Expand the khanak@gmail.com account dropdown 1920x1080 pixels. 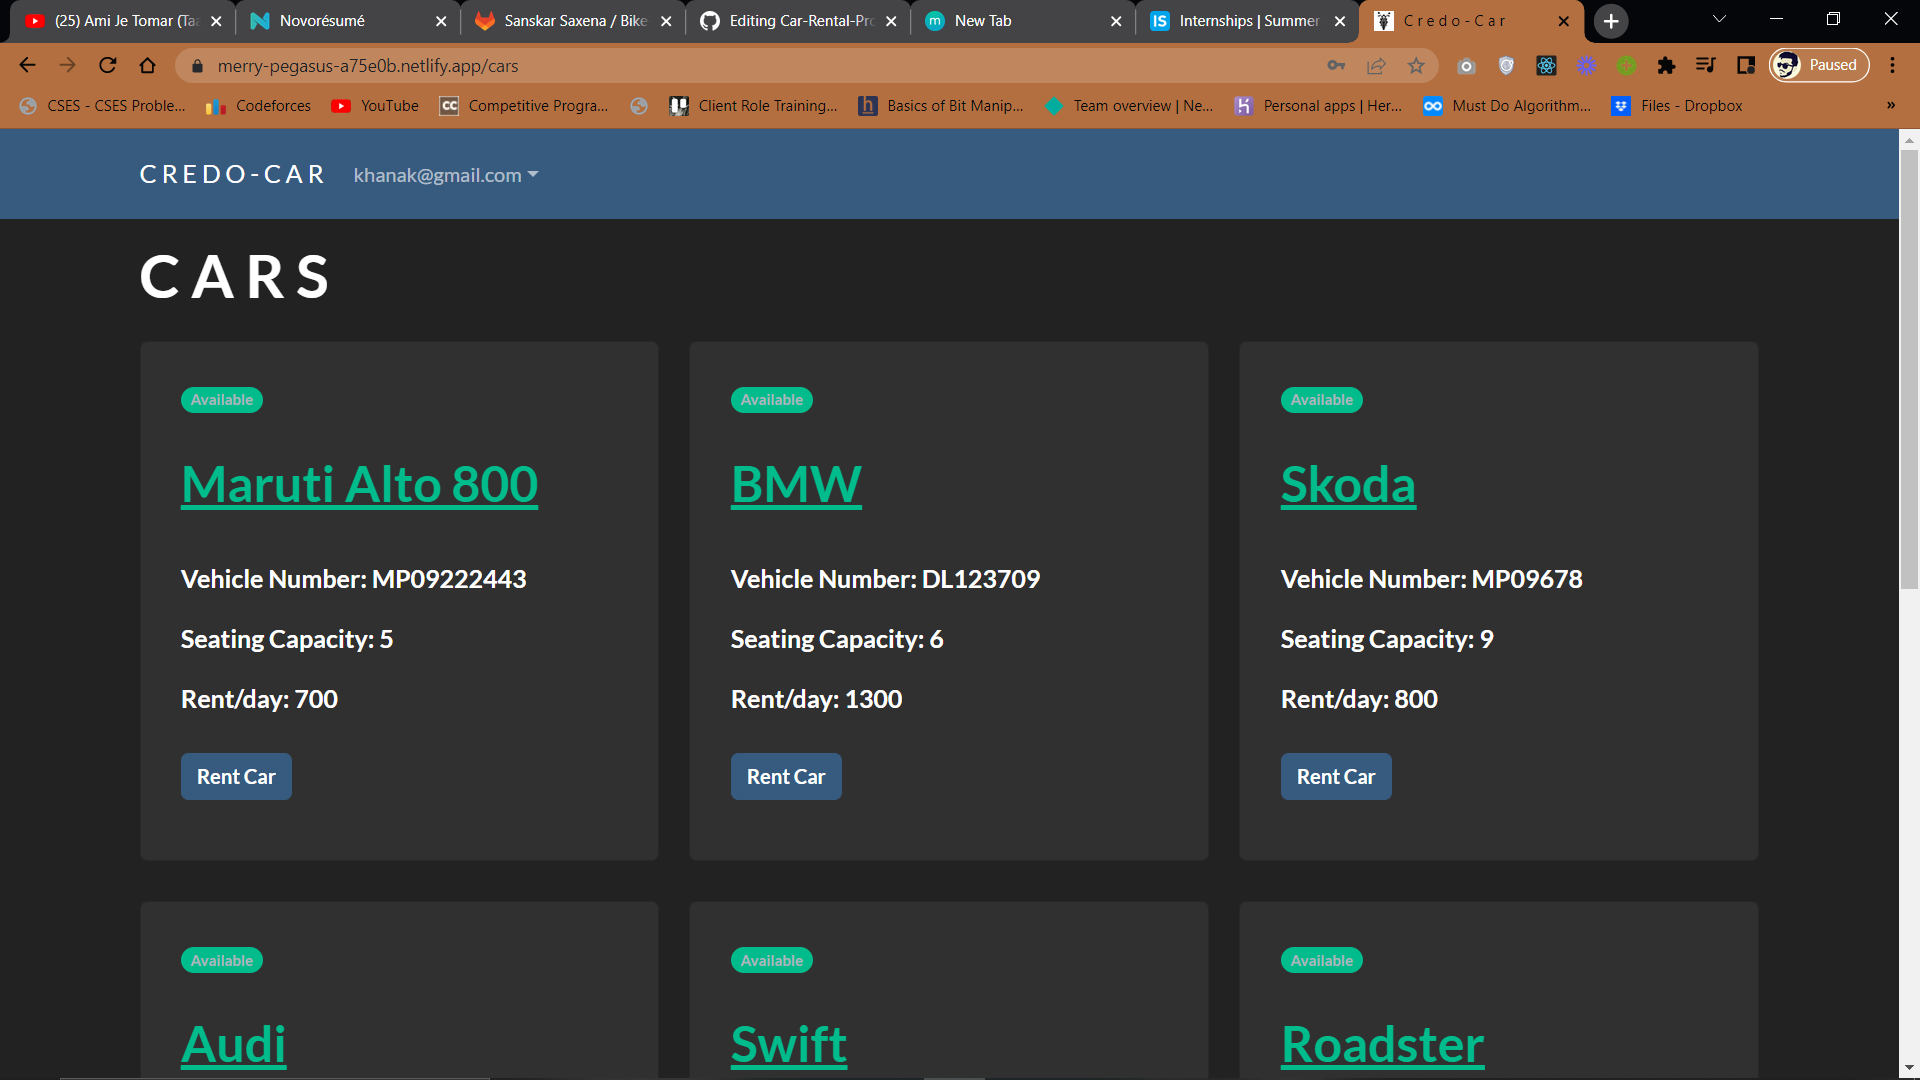tap(445, 175)
